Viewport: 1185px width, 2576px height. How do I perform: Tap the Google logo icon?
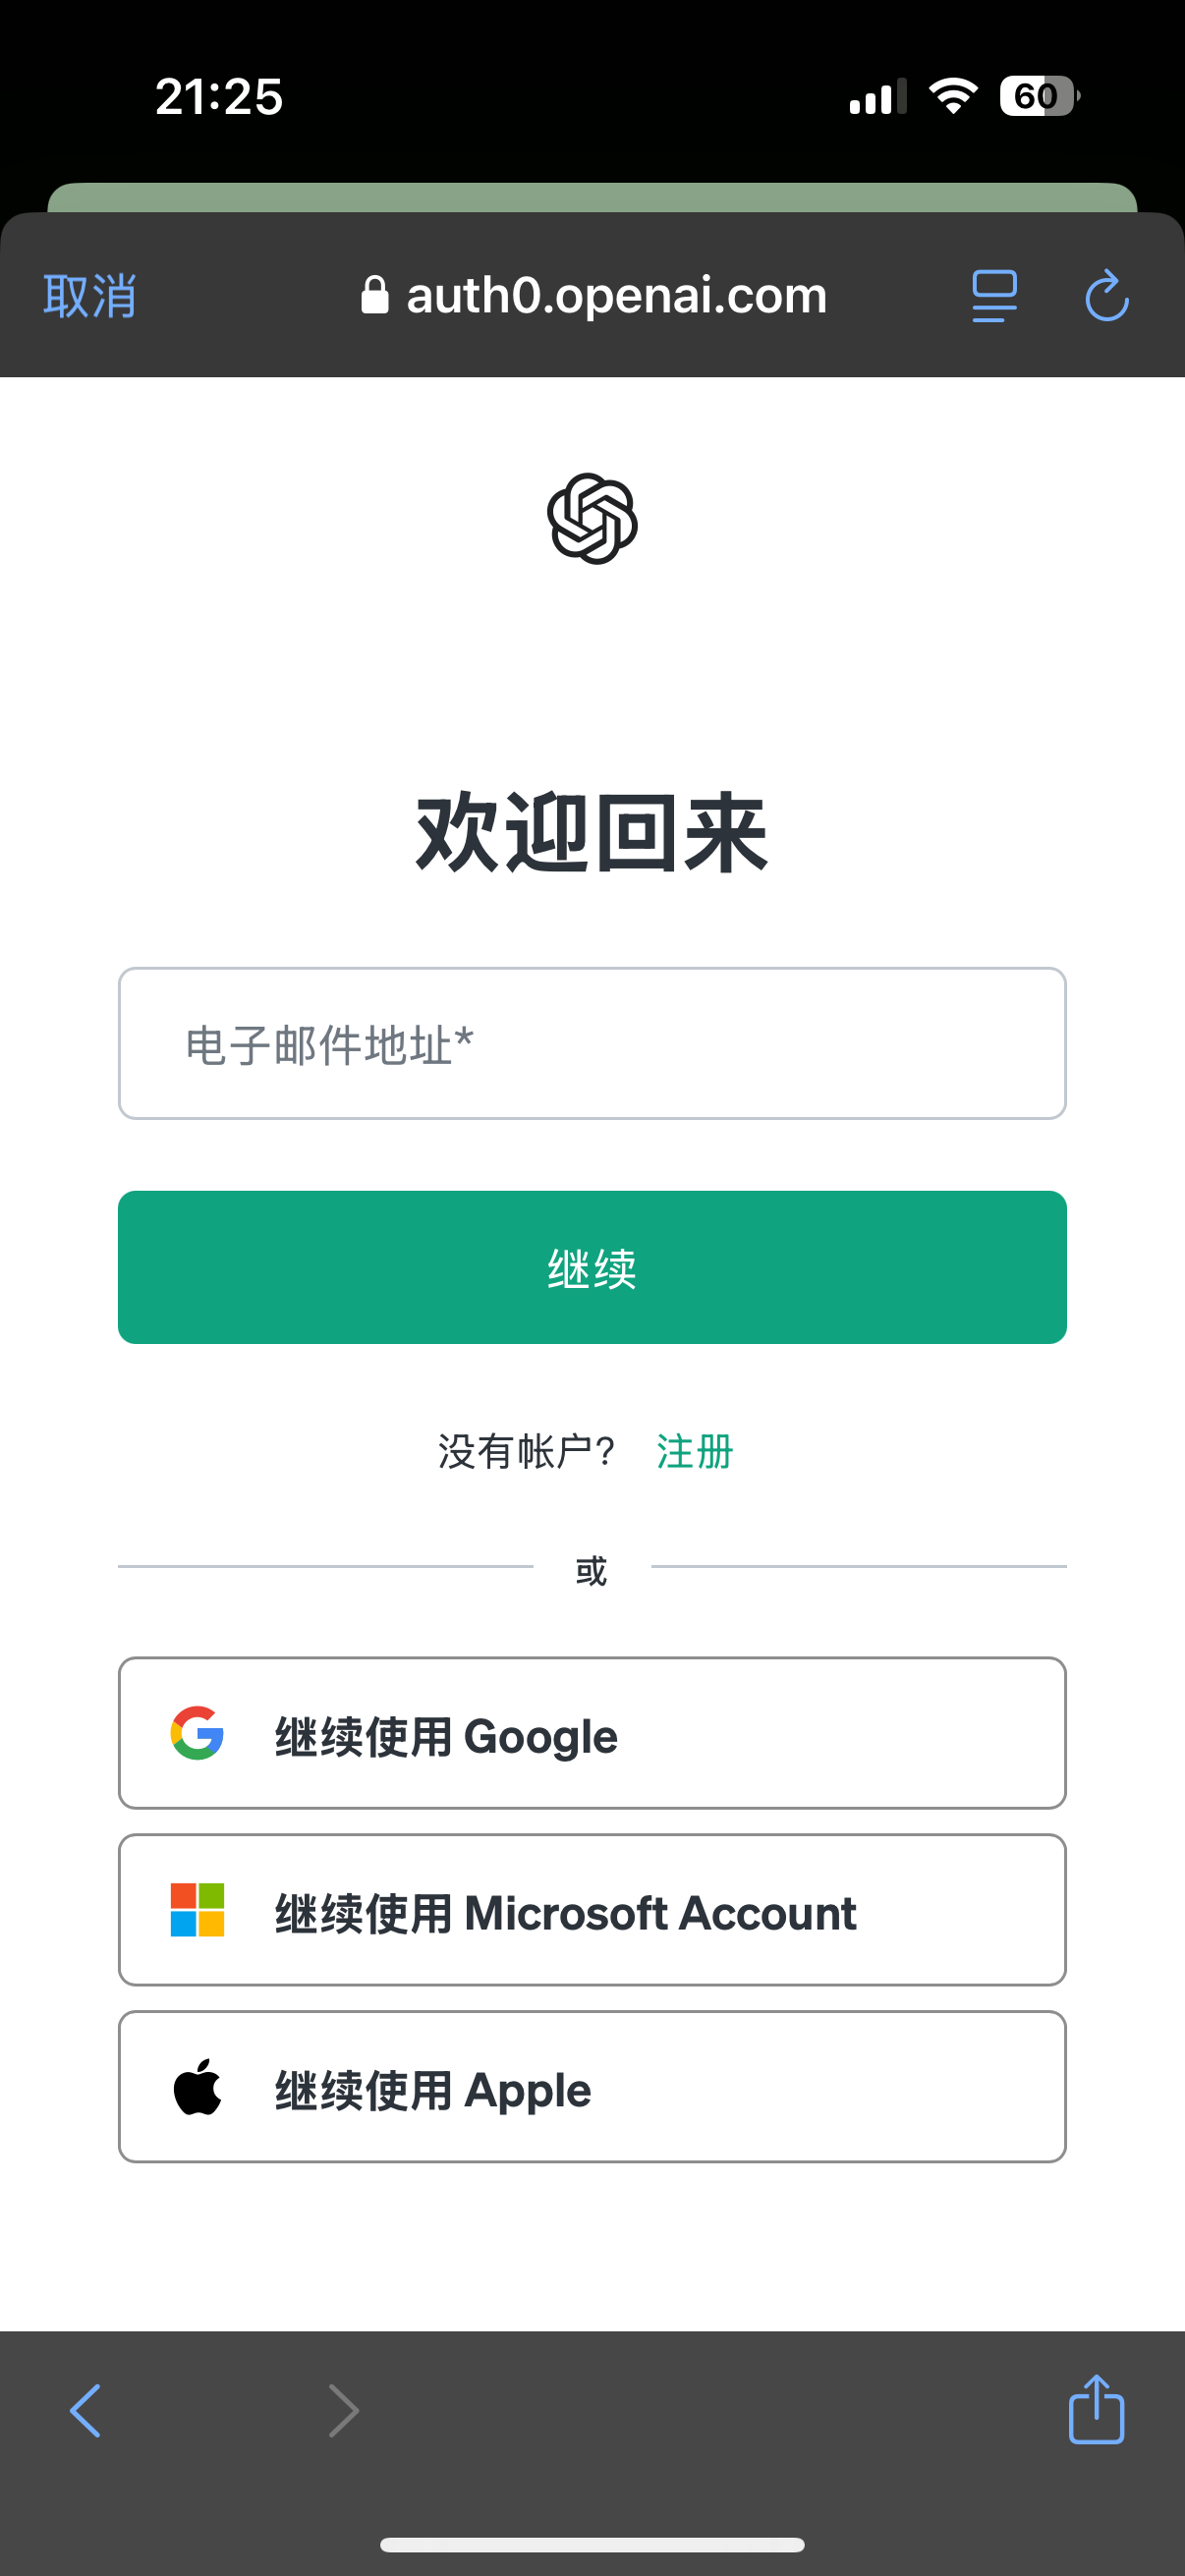point(197,1733)
